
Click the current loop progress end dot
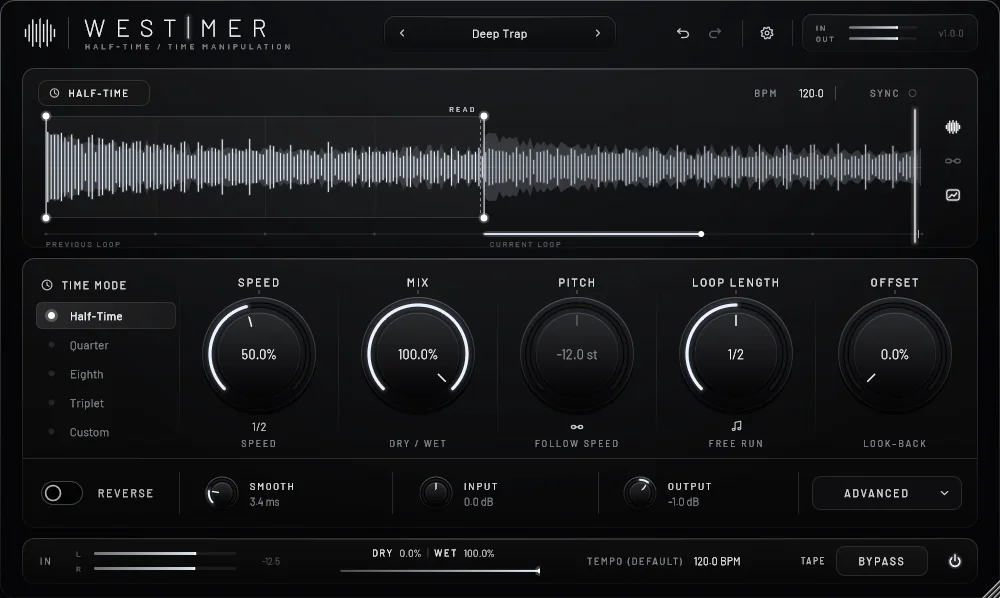(x=701, y=234)
